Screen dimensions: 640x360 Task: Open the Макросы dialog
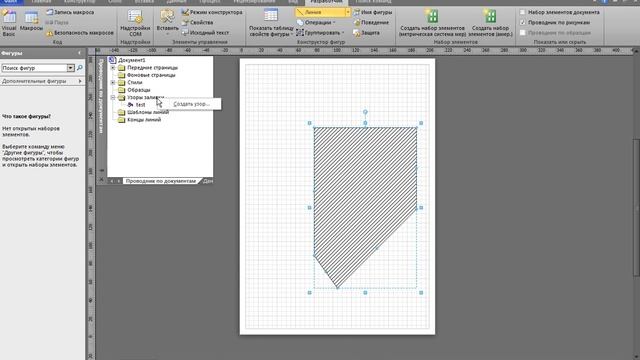click(x=31, y=21)
